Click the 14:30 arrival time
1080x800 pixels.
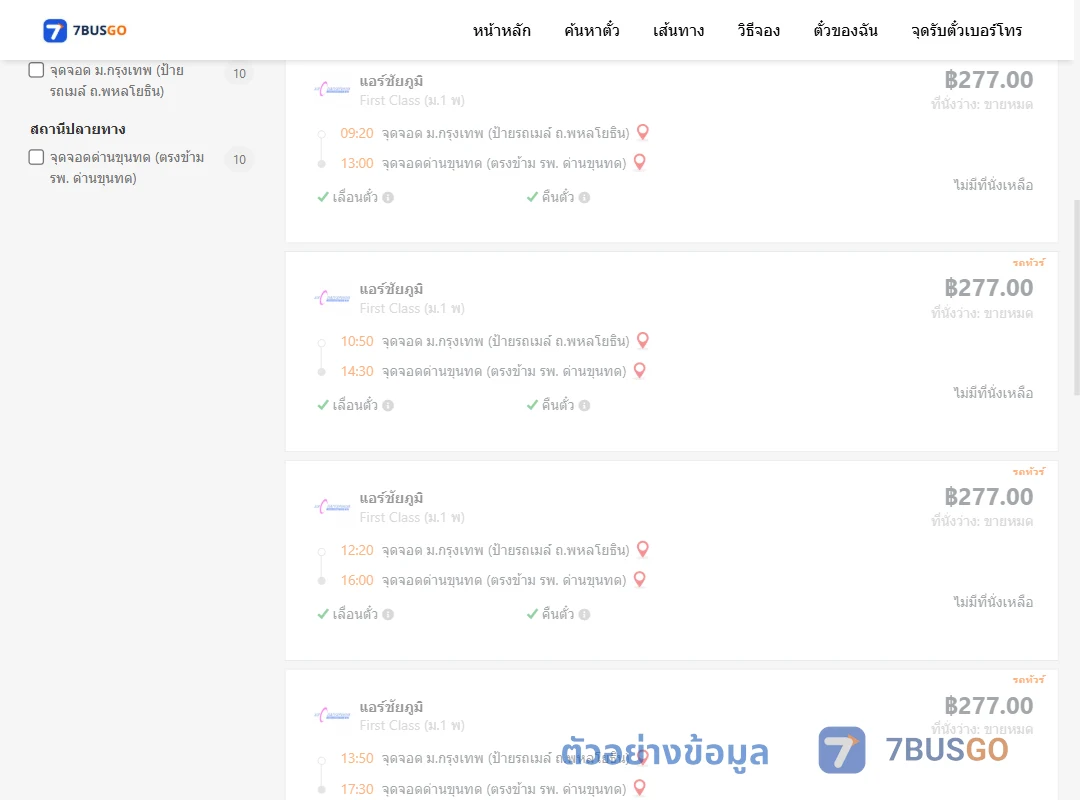357,371
